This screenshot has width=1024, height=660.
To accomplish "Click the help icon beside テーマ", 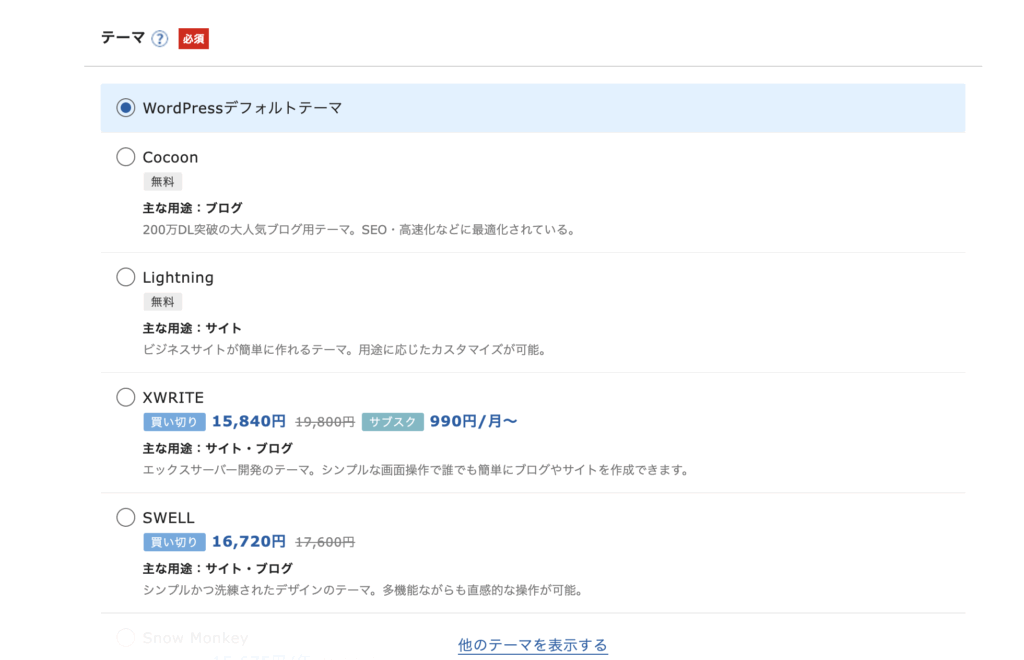I will click(x=160, y=39).
